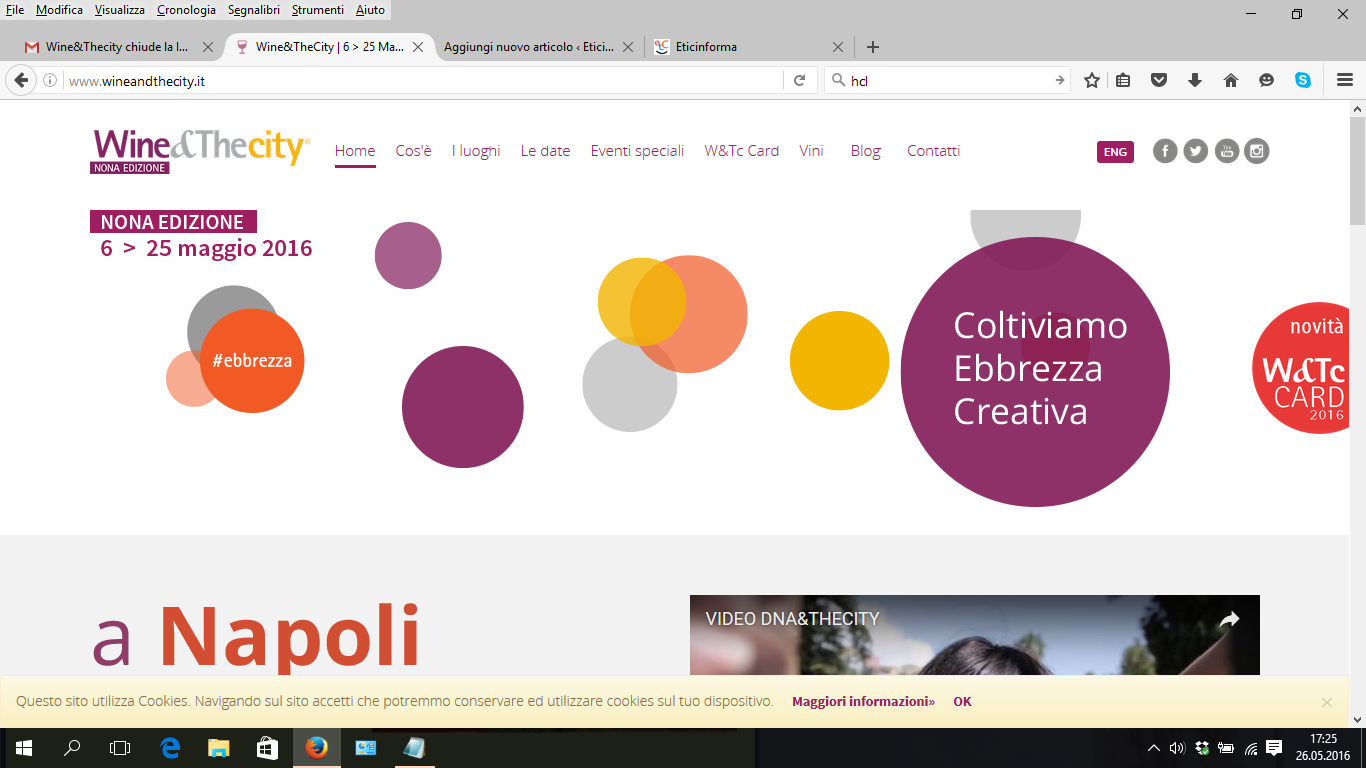
Task: Click the Wine&Thecity logo
Action: click(201, 151)
